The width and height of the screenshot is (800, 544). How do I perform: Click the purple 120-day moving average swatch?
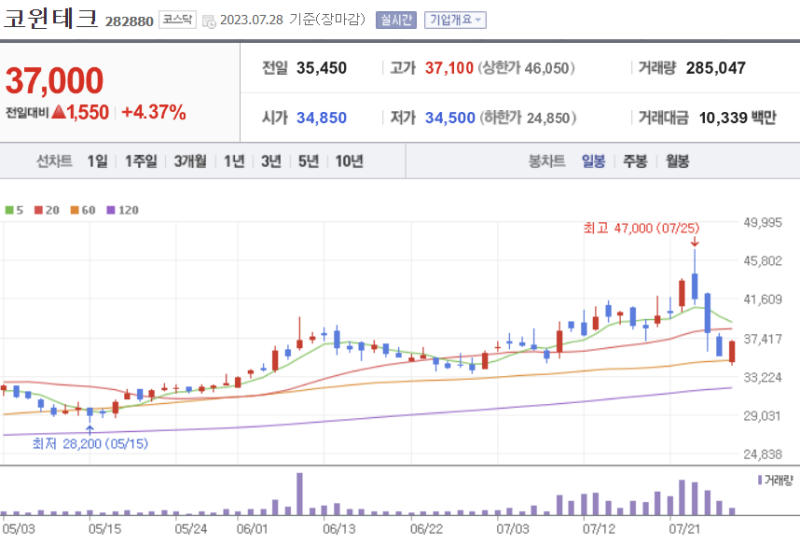tap(111, 210)
